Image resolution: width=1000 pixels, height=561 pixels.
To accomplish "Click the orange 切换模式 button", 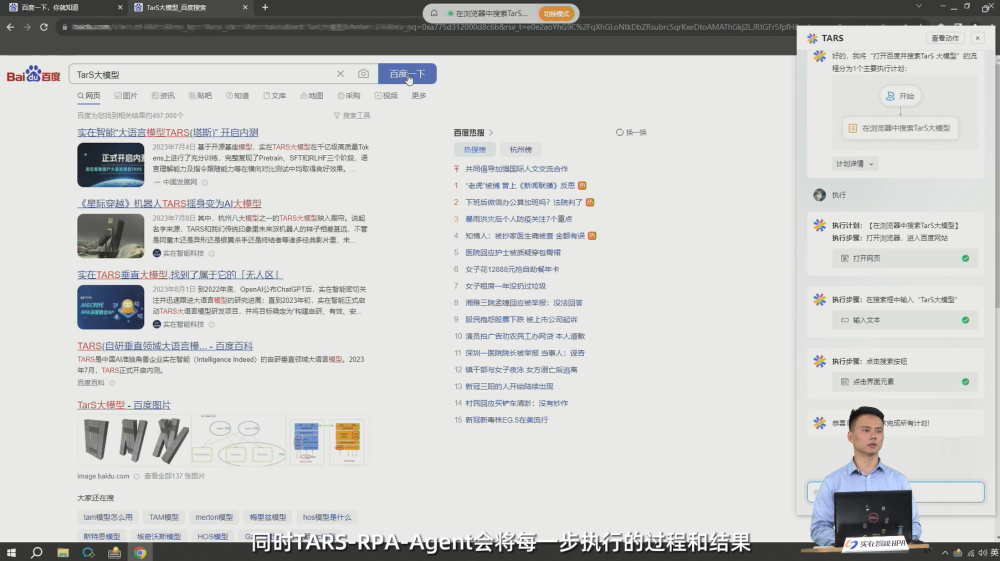I will pyautogui.click(x=556, y=13).
